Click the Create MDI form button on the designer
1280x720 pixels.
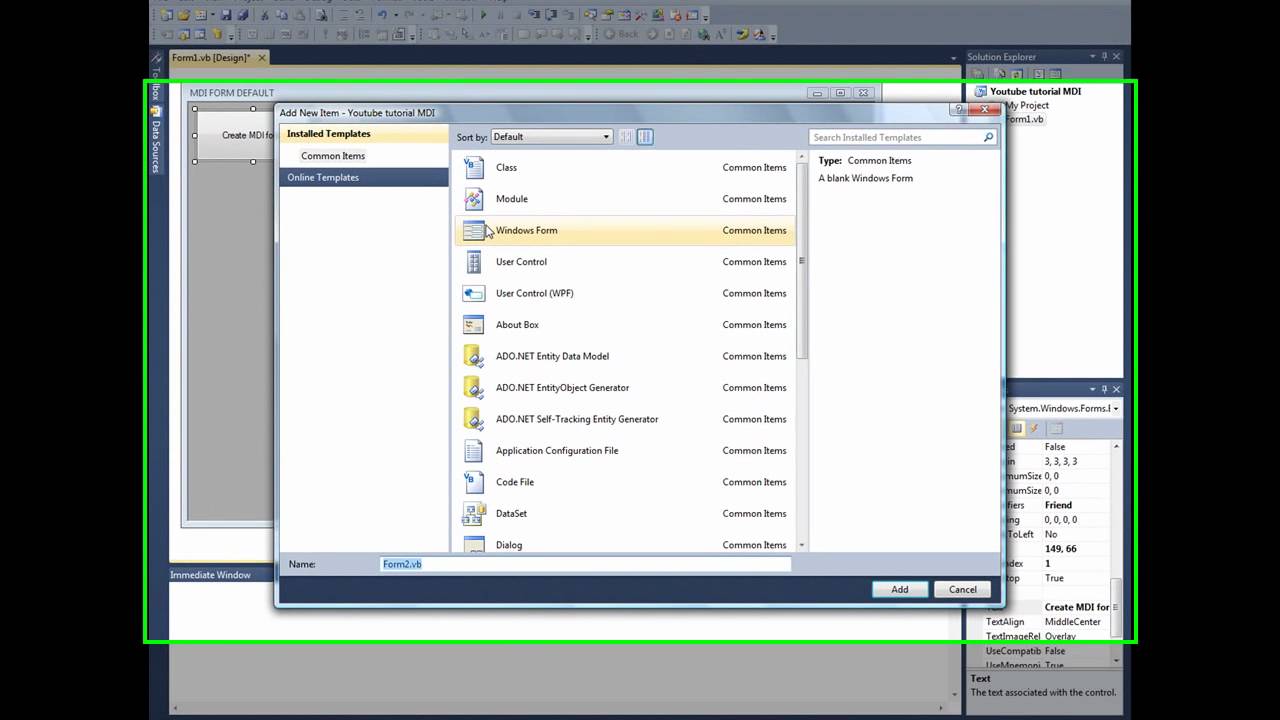tap(235, 135)
